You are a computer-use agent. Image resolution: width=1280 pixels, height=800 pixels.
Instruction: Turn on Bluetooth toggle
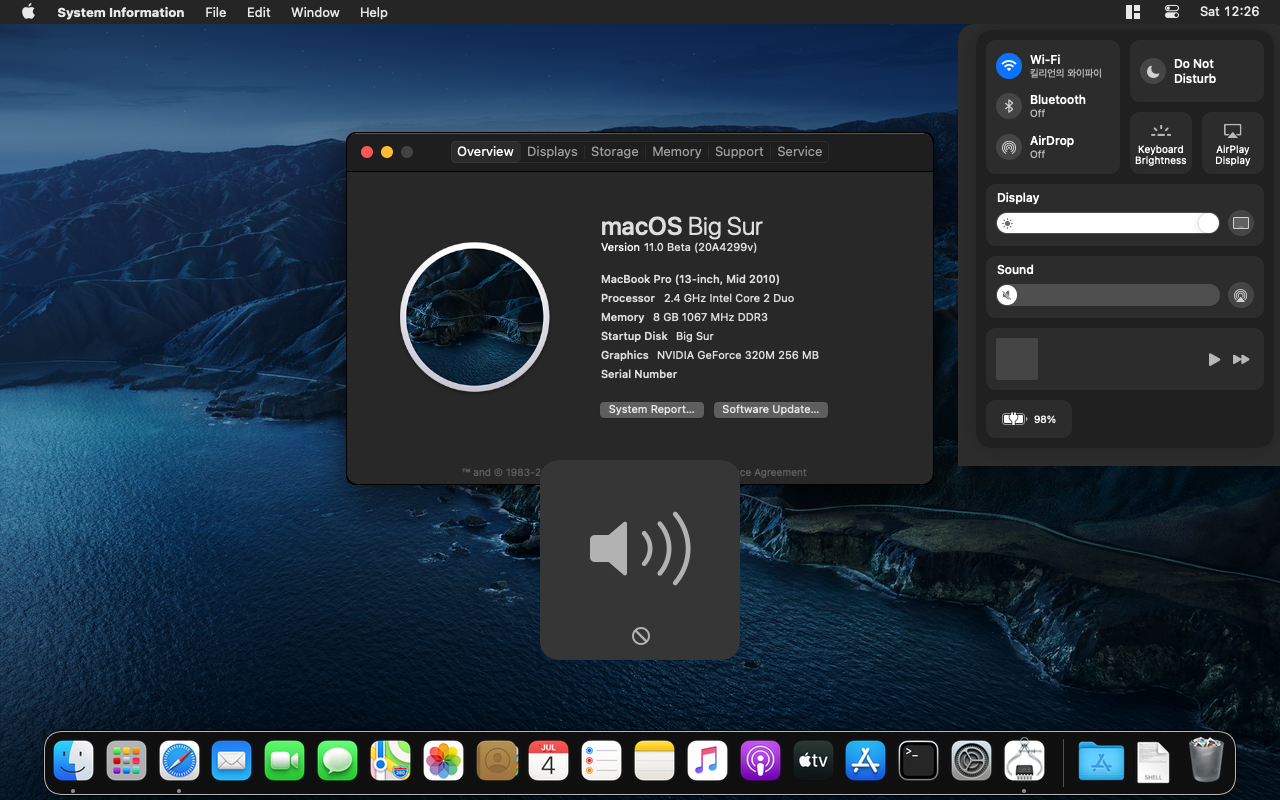point(1009,106)
